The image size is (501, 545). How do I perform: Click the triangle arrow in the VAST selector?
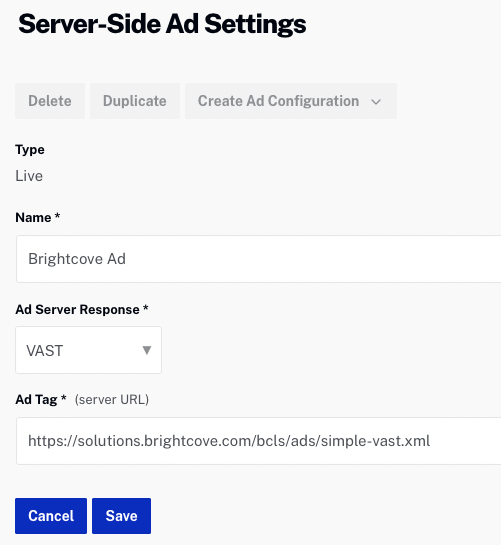[x=147, y=350]
